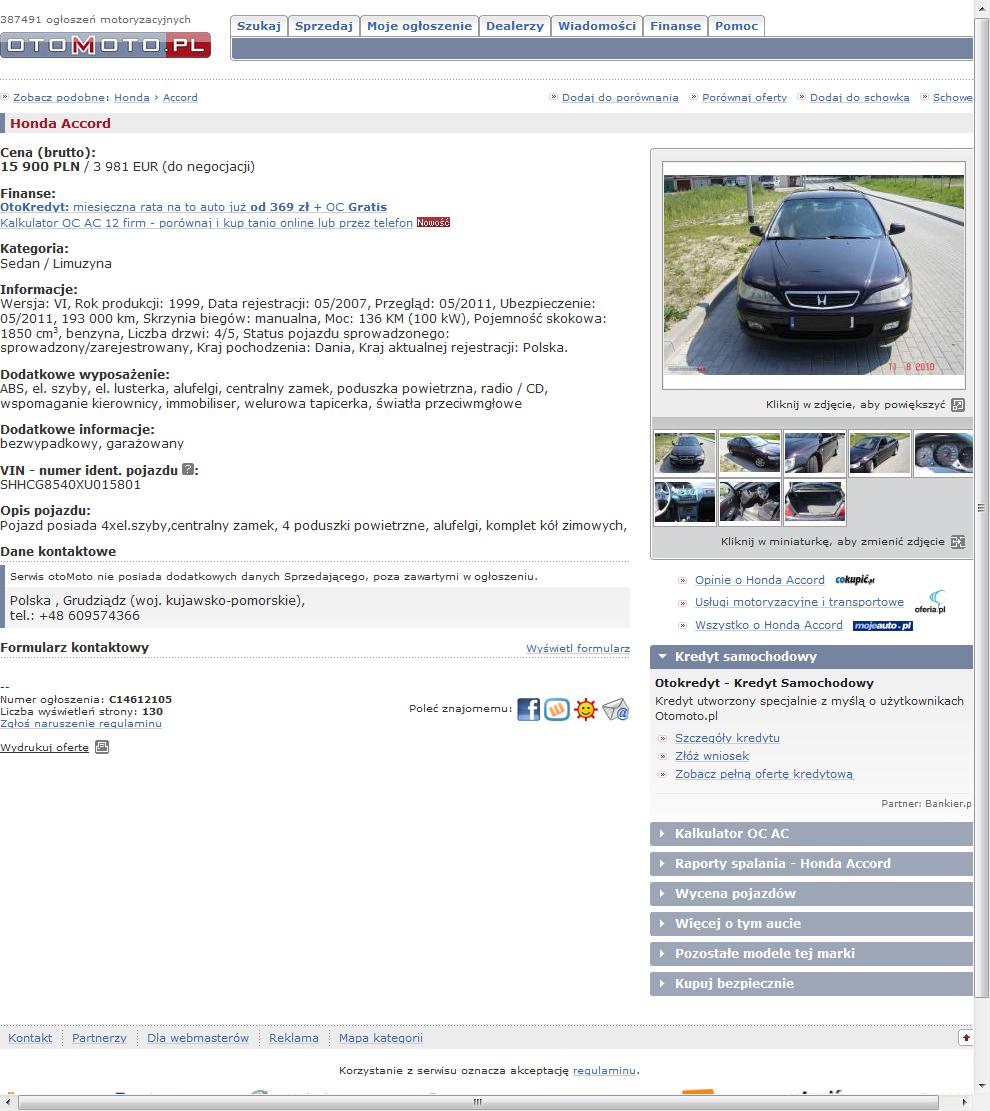Click the cokupić.pl logo

point(855,580)
